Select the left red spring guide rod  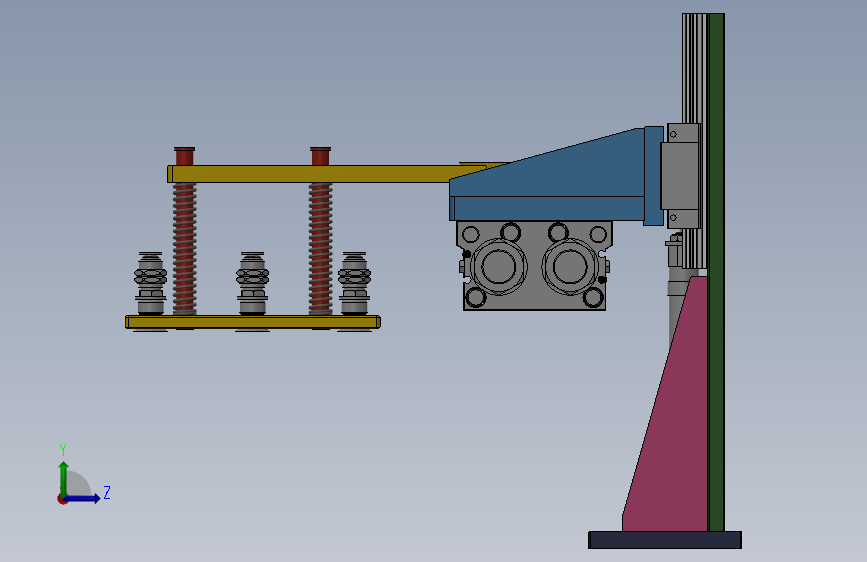tap(185, 238)
